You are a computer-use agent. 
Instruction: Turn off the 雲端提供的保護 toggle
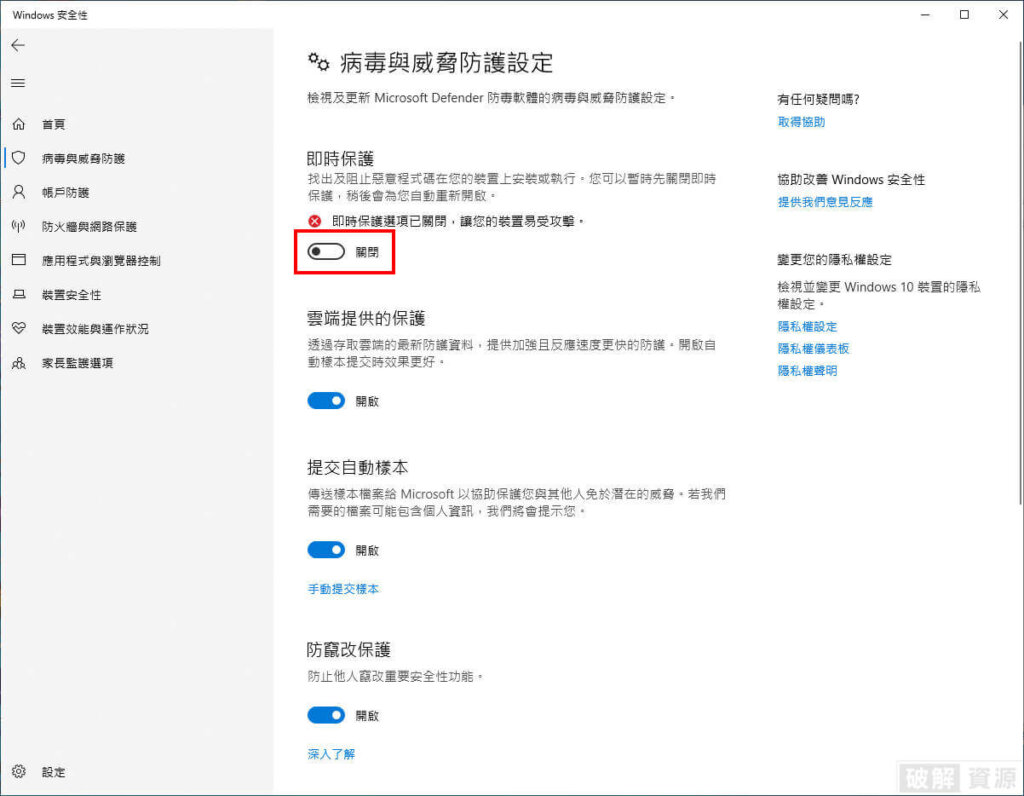[326, 400]
